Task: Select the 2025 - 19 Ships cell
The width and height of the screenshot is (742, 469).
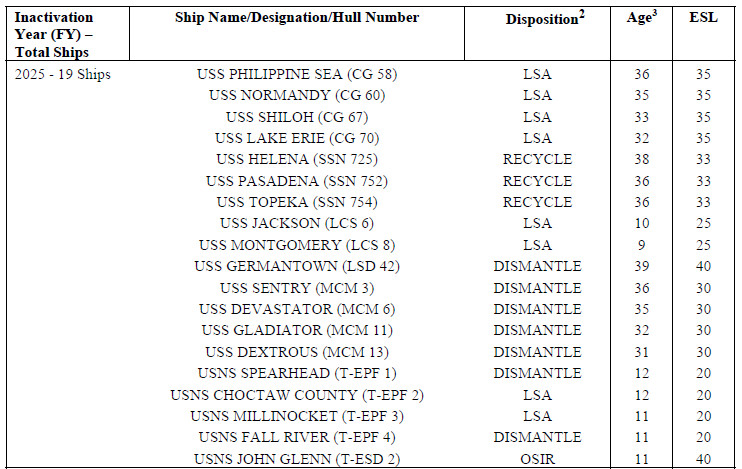Action: pos(62,75)
